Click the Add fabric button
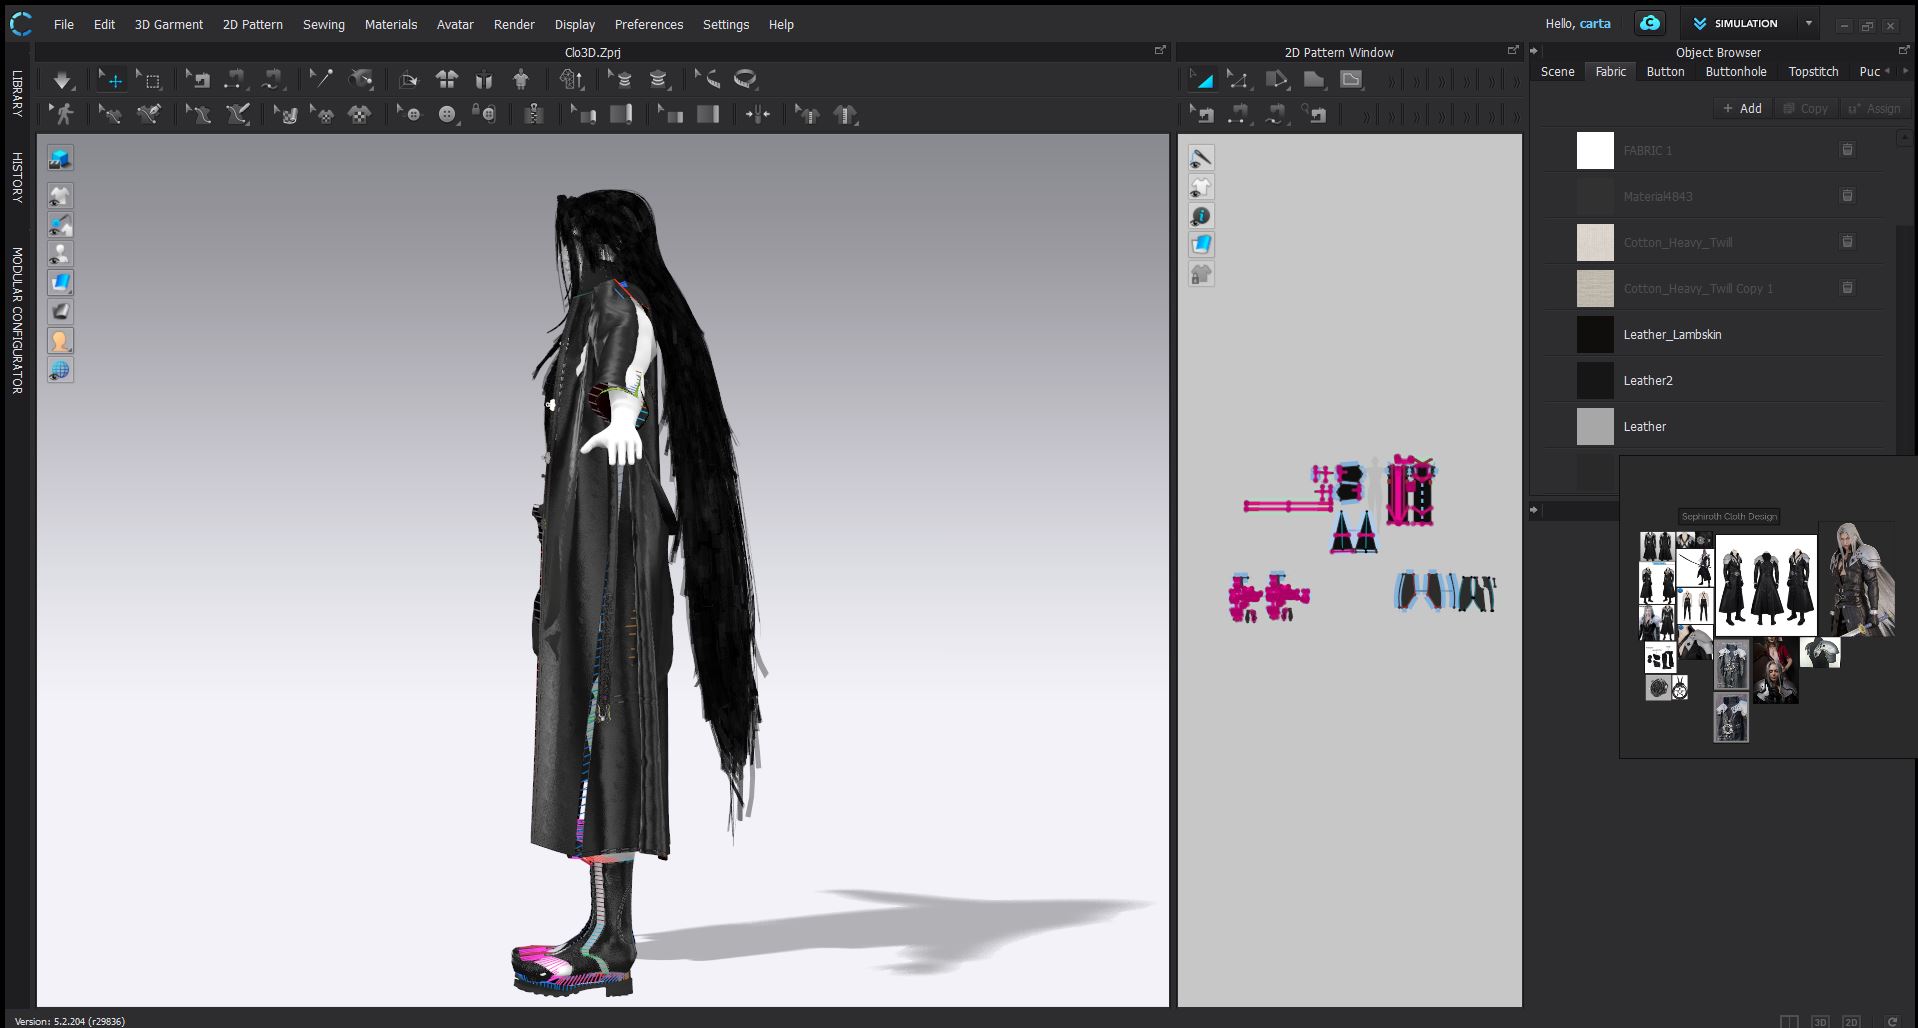Viewport: 1918px width, 1028px height. (1742, 108)
